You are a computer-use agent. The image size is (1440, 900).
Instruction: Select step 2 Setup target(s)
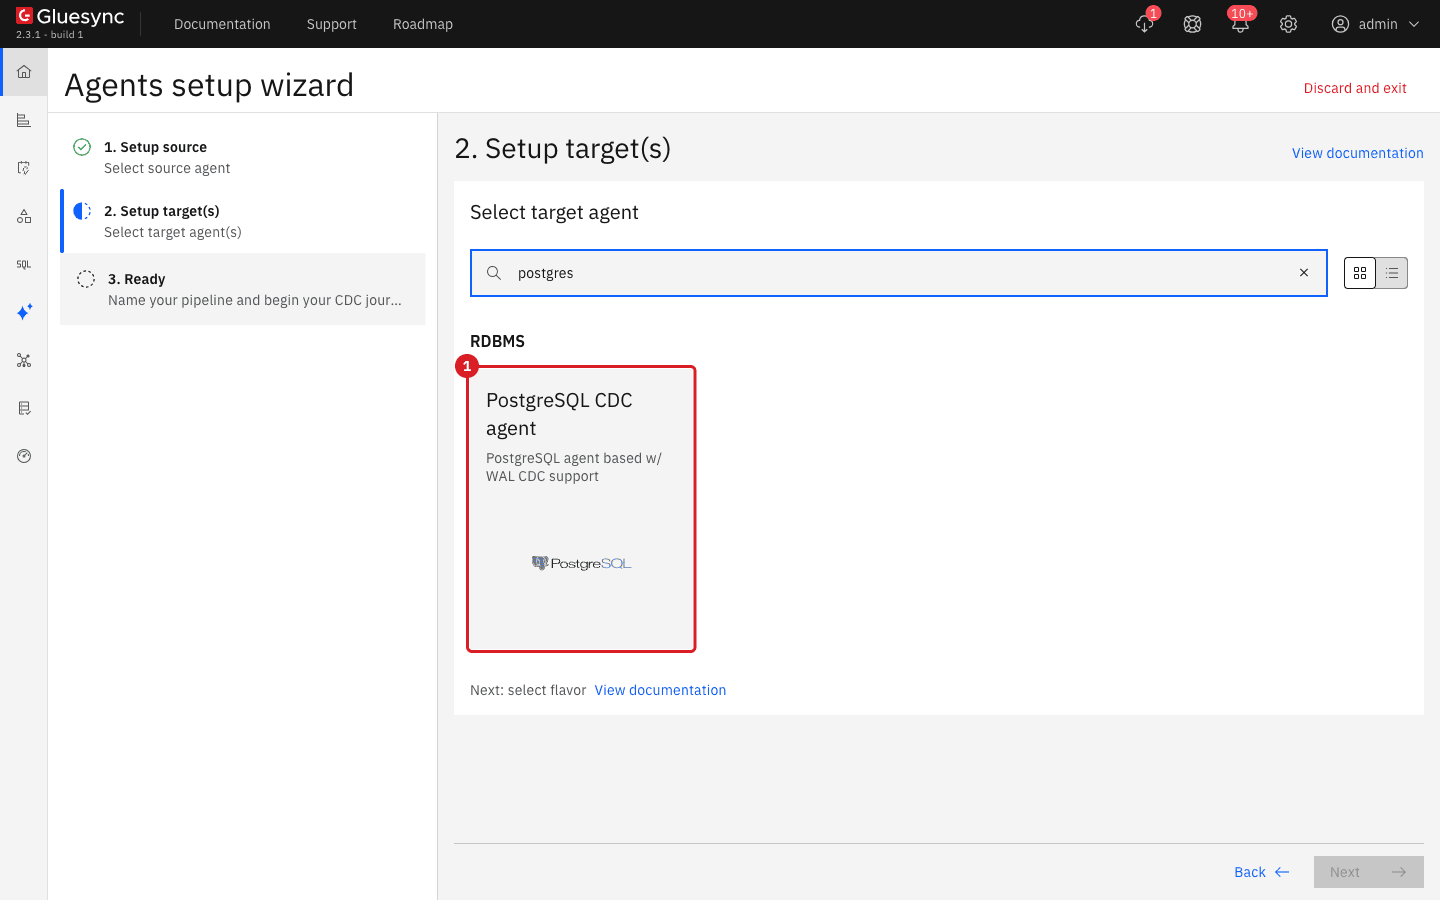[243, 221]
